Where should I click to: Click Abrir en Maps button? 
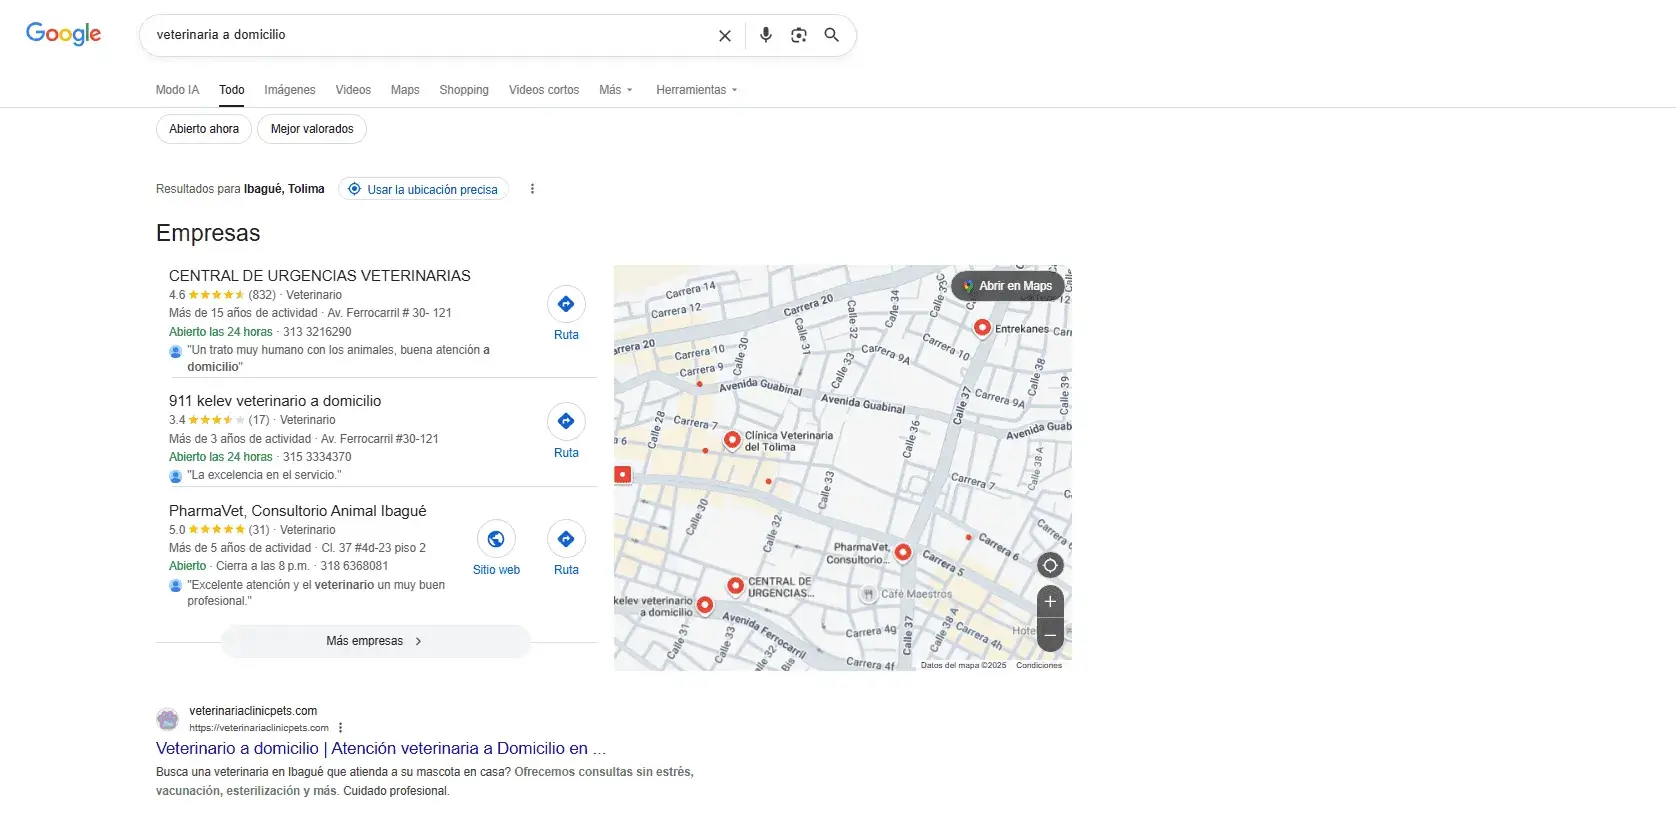(x=1007, y=286)
